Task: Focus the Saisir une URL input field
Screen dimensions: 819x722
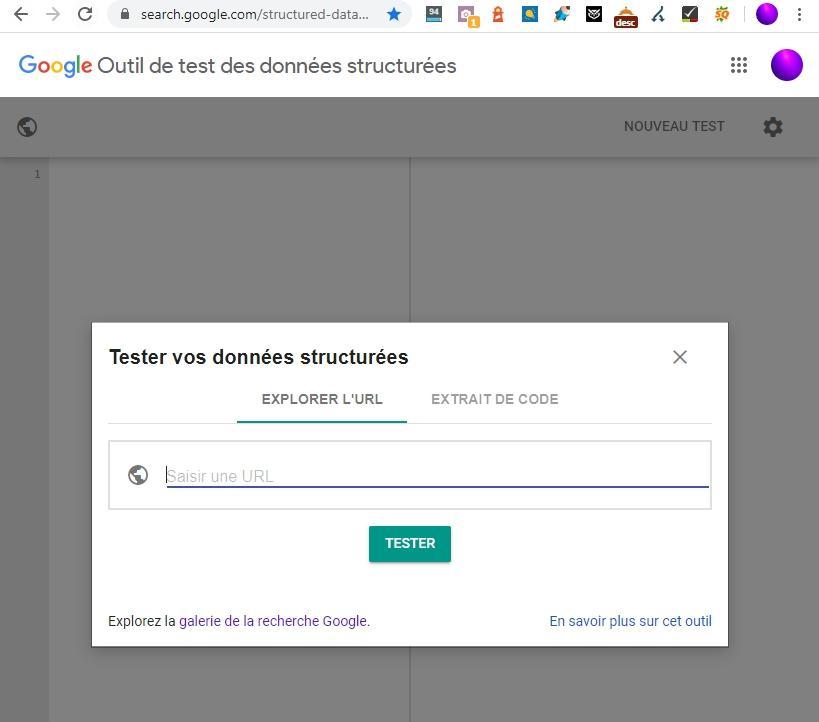Action: pyautogui.click(x=436, y=476)
